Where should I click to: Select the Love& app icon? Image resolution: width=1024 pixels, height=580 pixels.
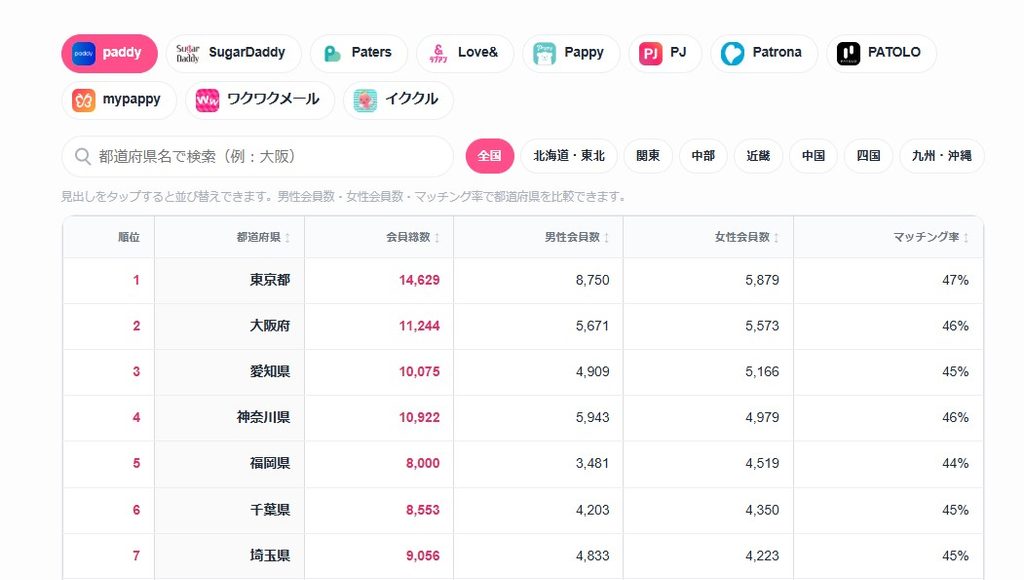pos(438,54)
